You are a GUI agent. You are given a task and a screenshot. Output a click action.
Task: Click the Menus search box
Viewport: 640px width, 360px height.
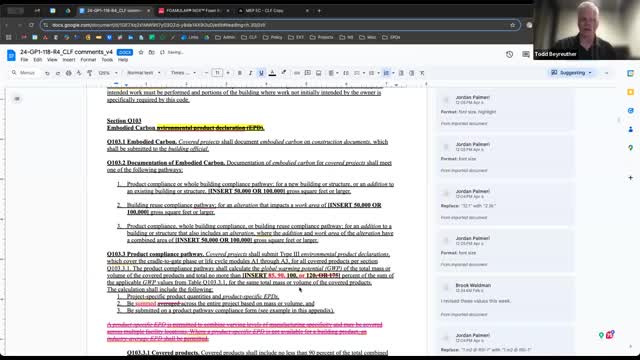24,73
